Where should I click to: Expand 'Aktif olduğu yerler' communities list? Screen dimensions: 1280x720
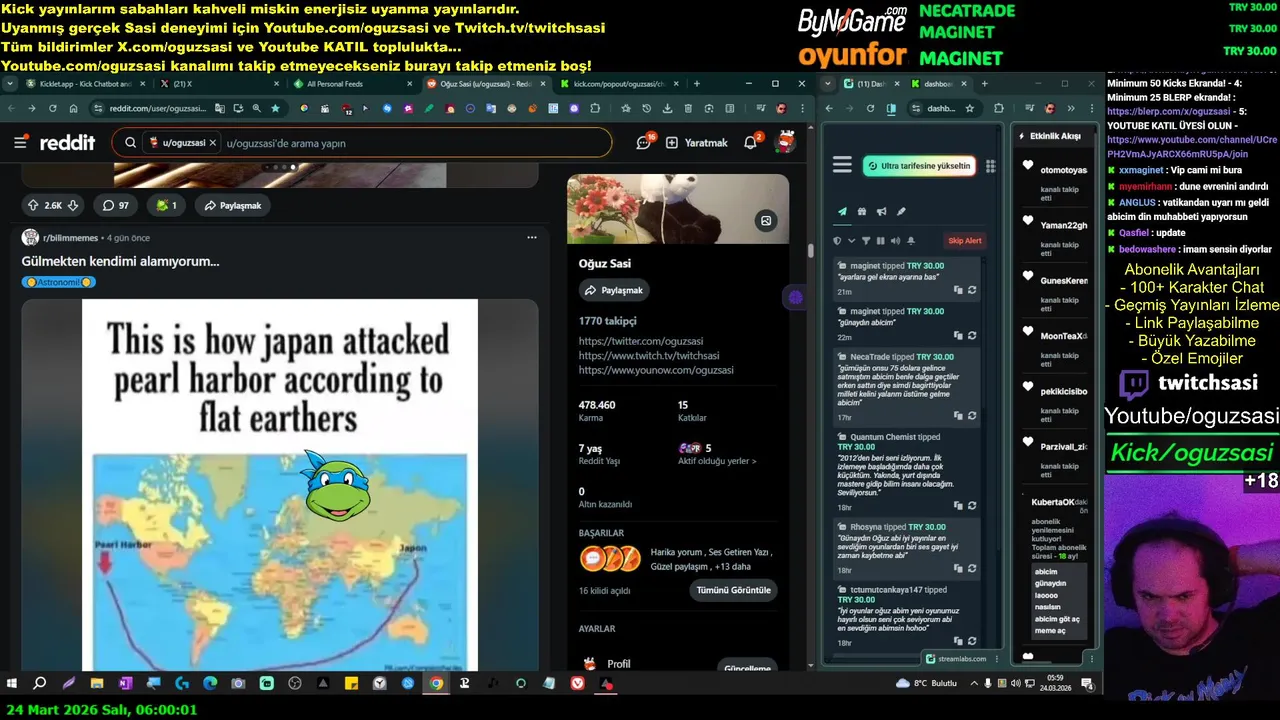717,461
